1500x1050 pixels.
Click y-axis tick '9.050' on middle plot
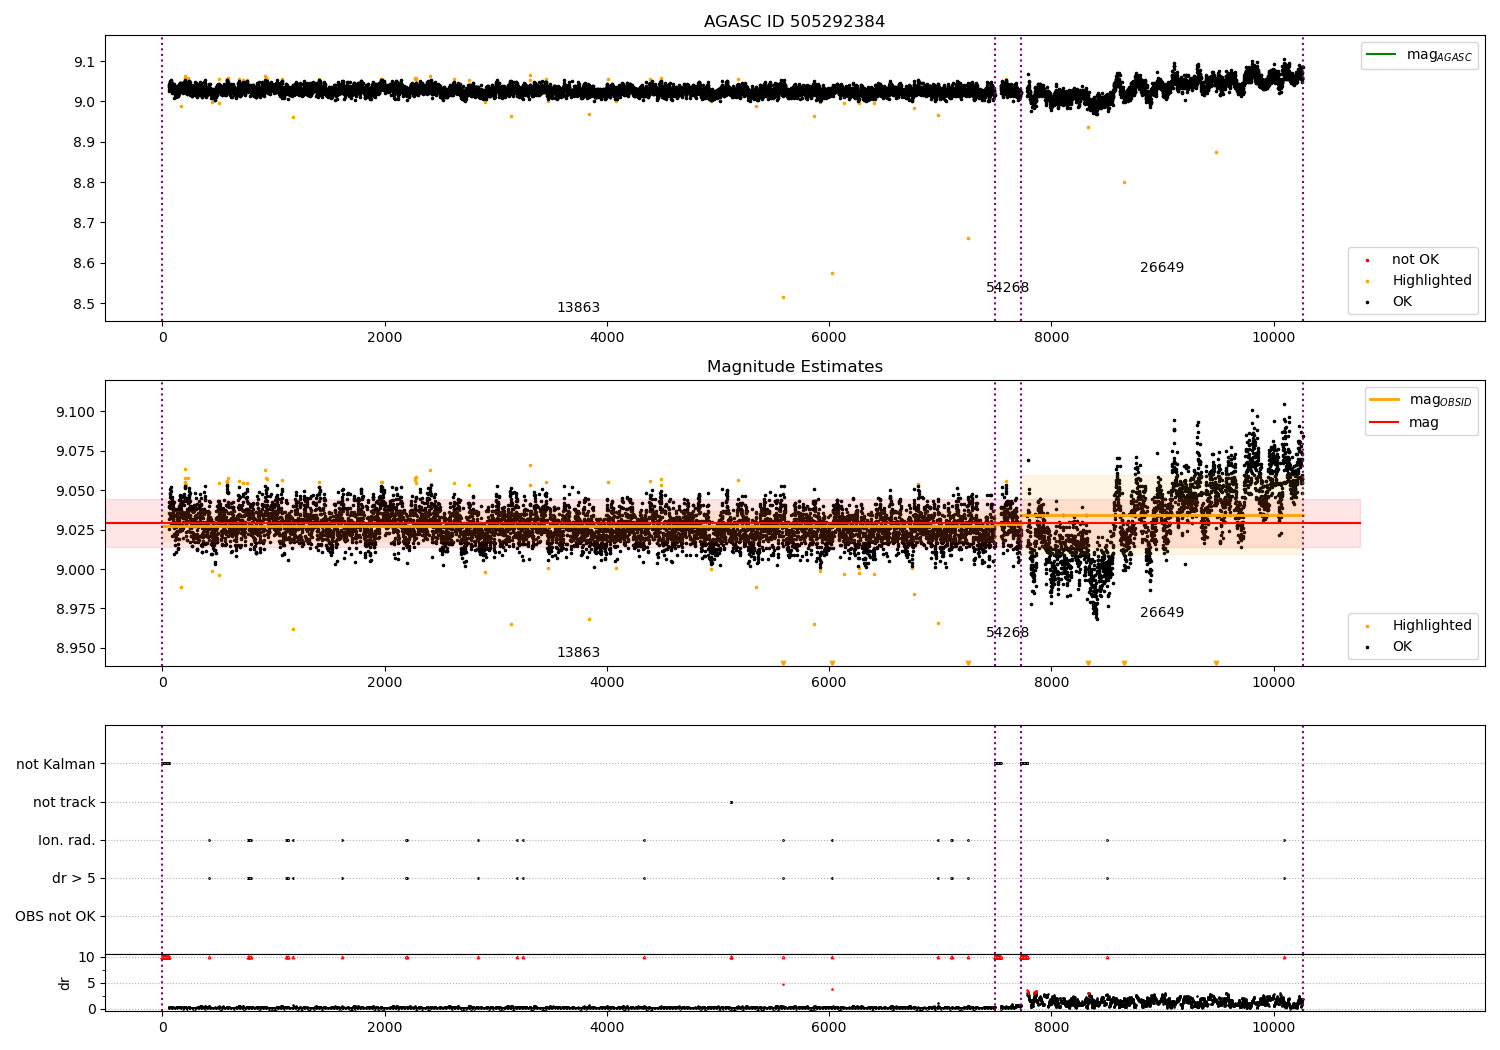point(77,491)
